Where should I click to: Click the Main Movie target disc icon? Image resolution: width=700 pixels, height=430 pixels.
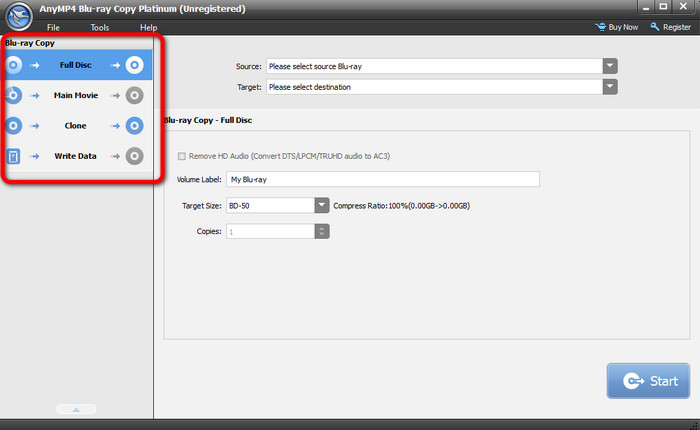point(134,95)
